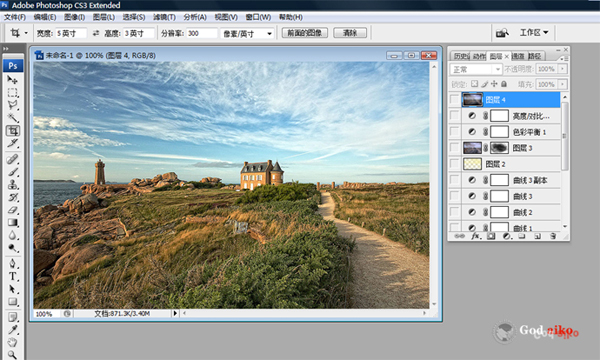The image size is (600, 360).
Task: Create a new layer group
Action: tap(522, 236)
